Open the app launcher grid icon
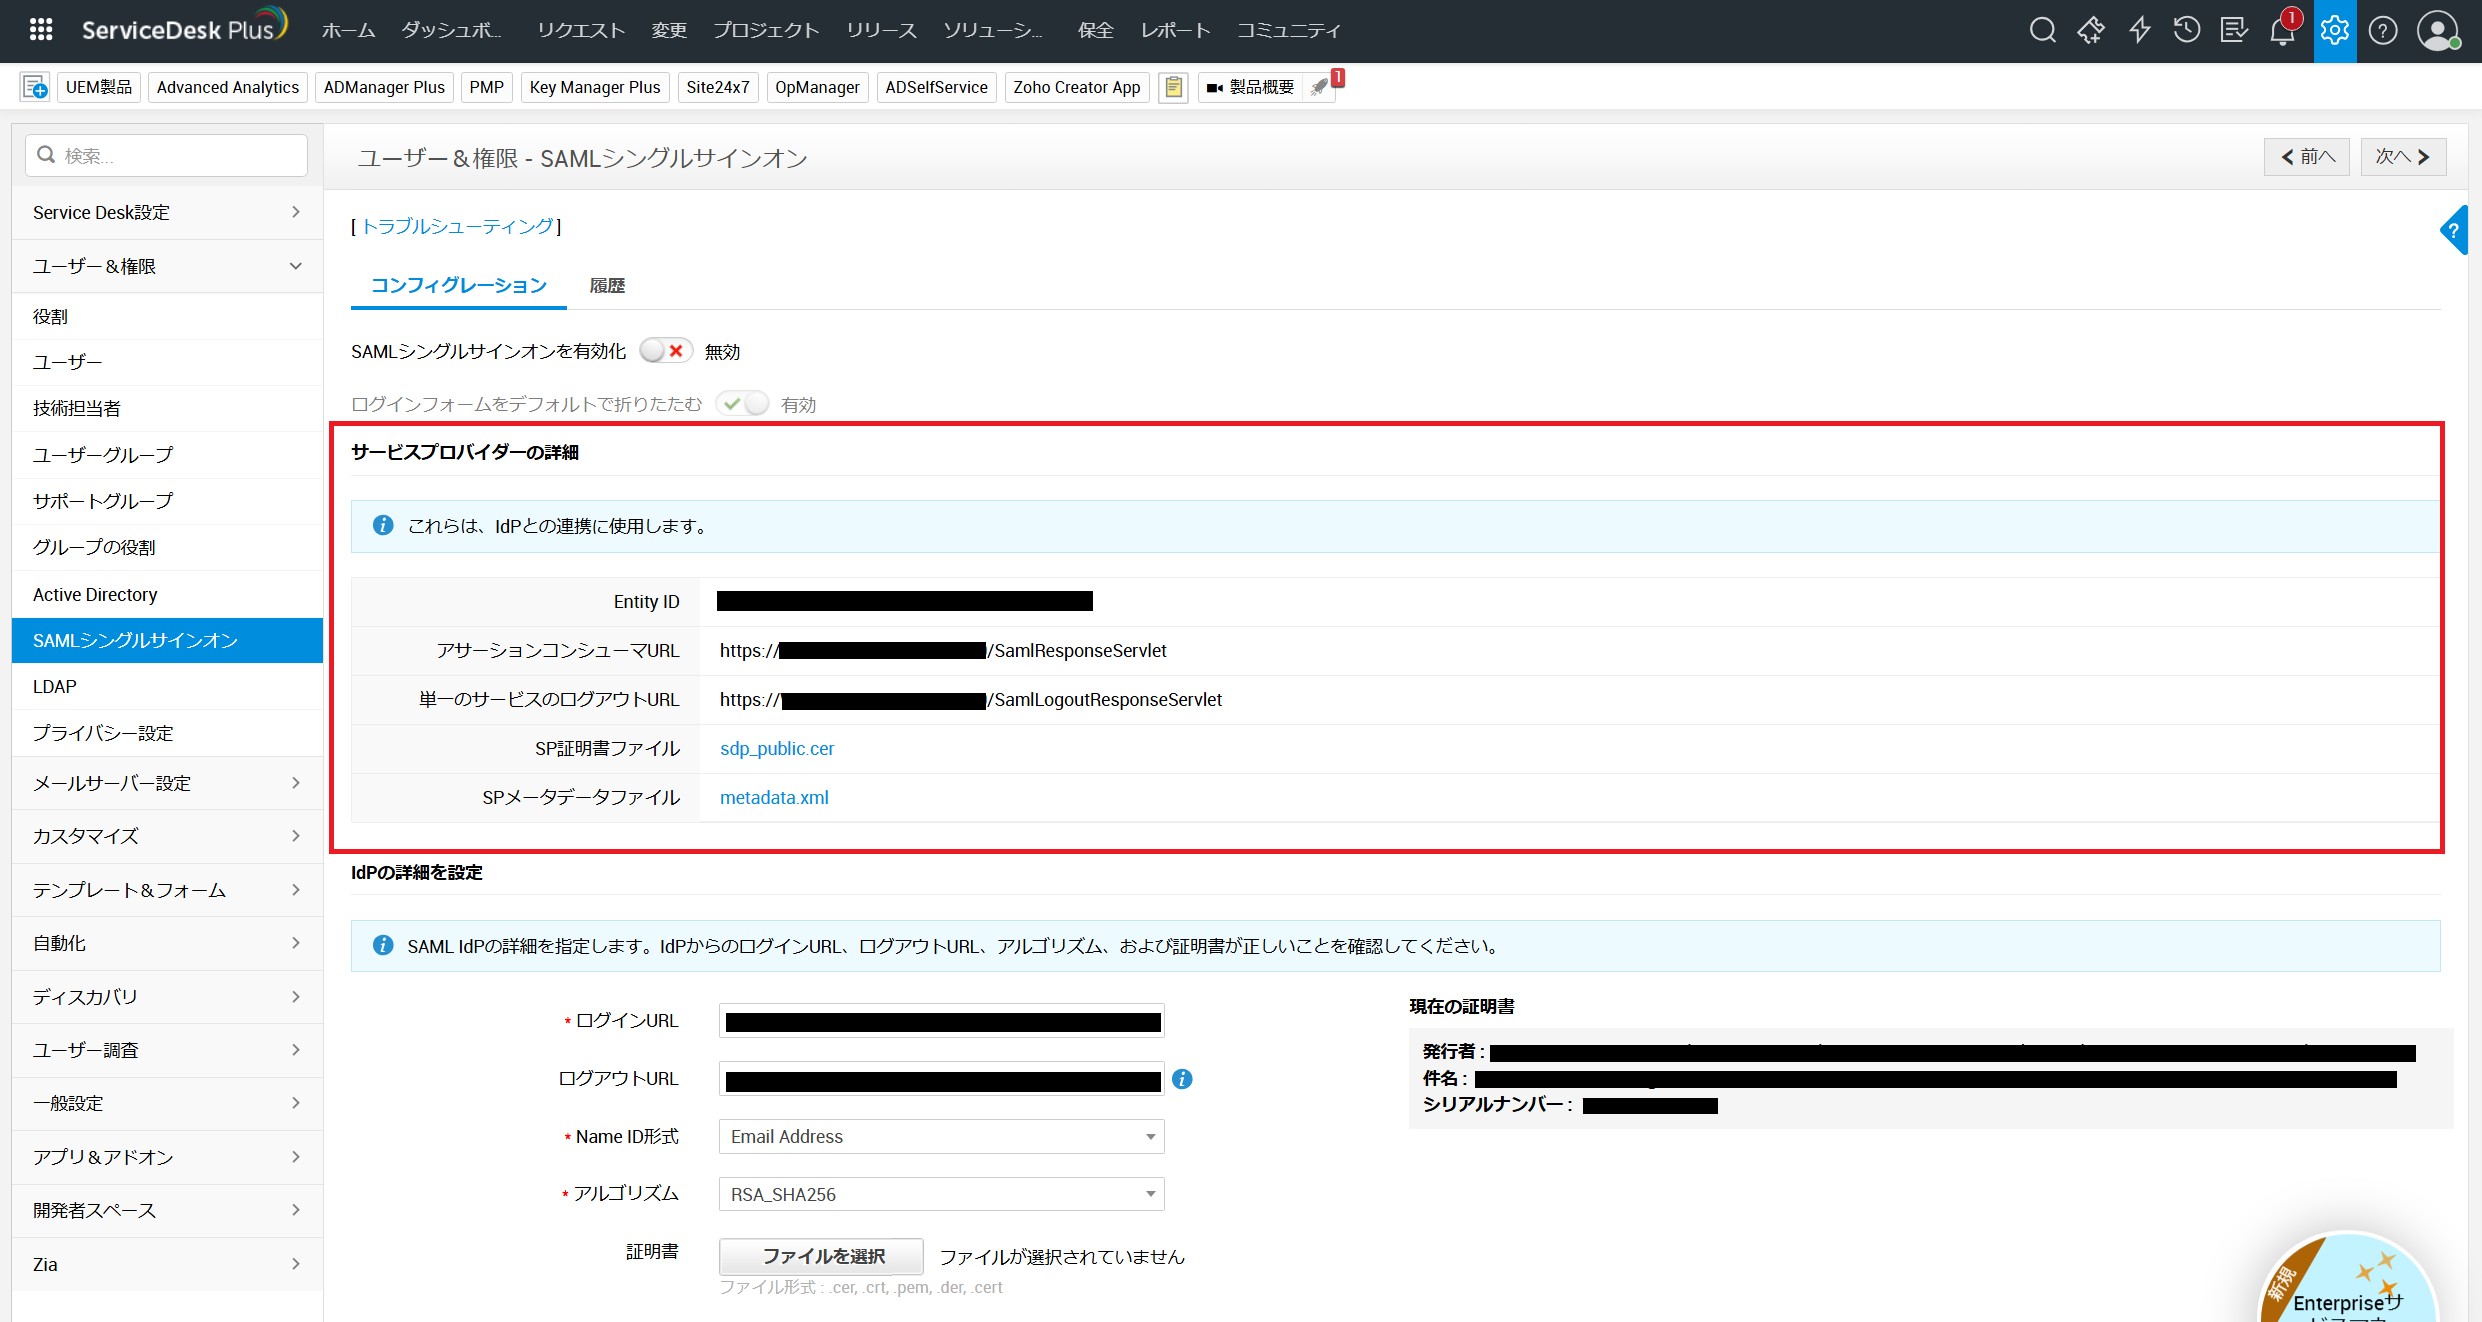The height and width of the screenshot is (1322, 2482). click(41, 30)
